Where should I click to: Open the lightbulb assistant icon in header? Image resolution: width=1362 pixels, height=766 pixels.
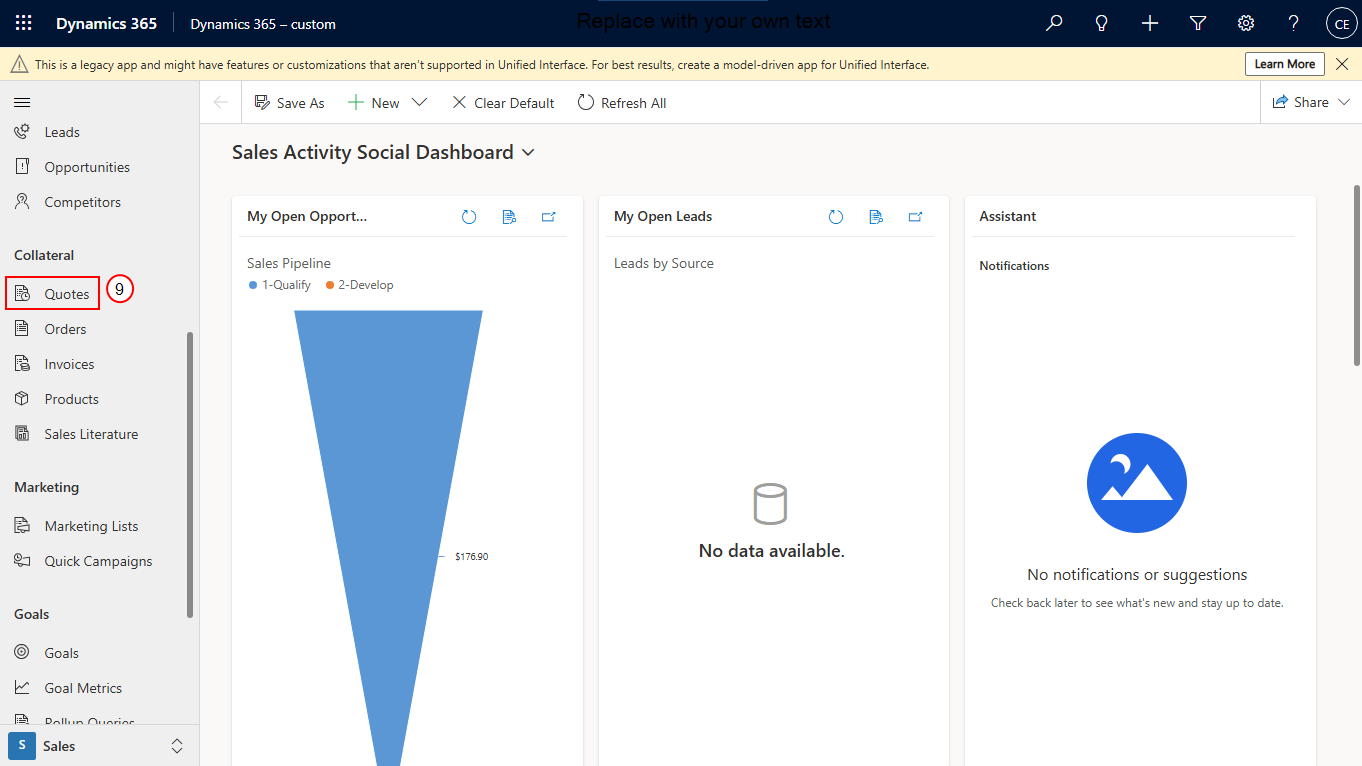[1102, 23]
